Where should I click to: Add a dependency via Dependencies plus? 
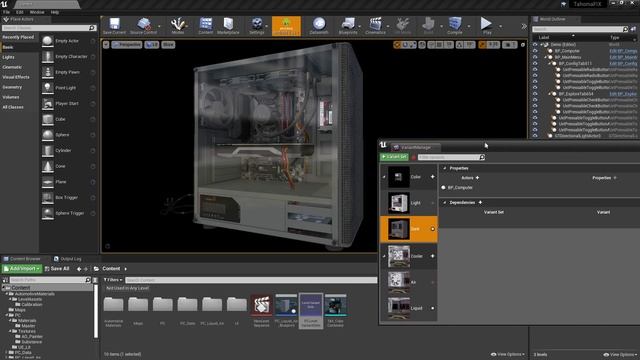tap(480, 202)
